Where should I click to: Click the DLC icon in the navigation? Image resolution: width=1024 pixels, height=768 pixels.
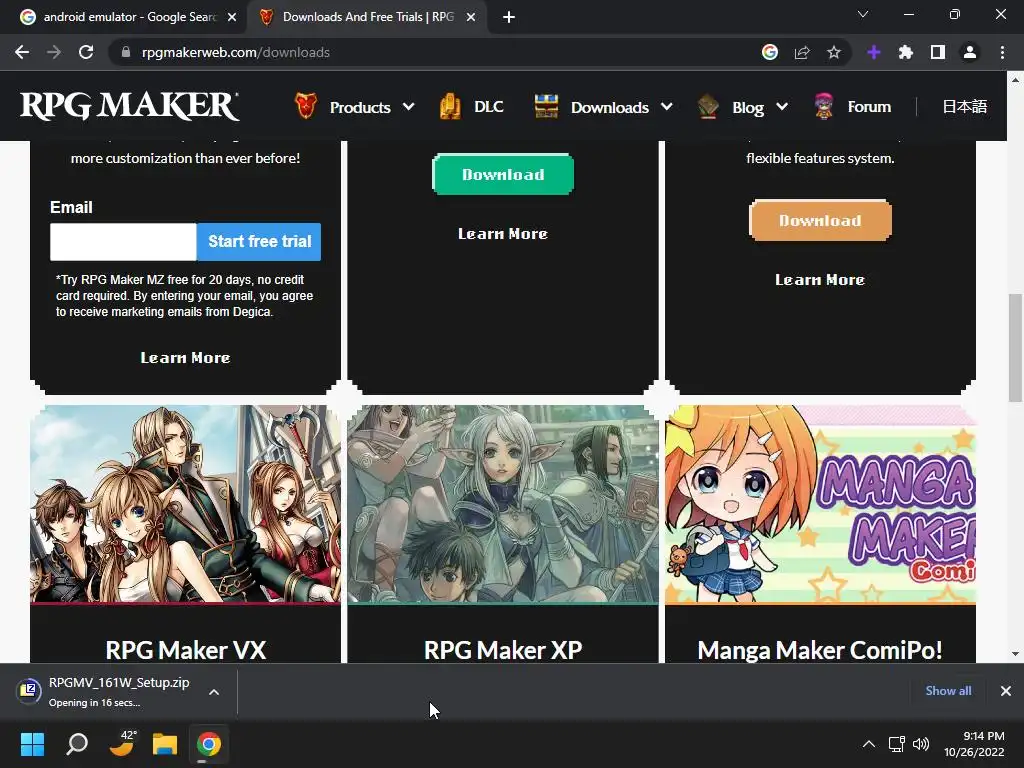coord(450,106)
